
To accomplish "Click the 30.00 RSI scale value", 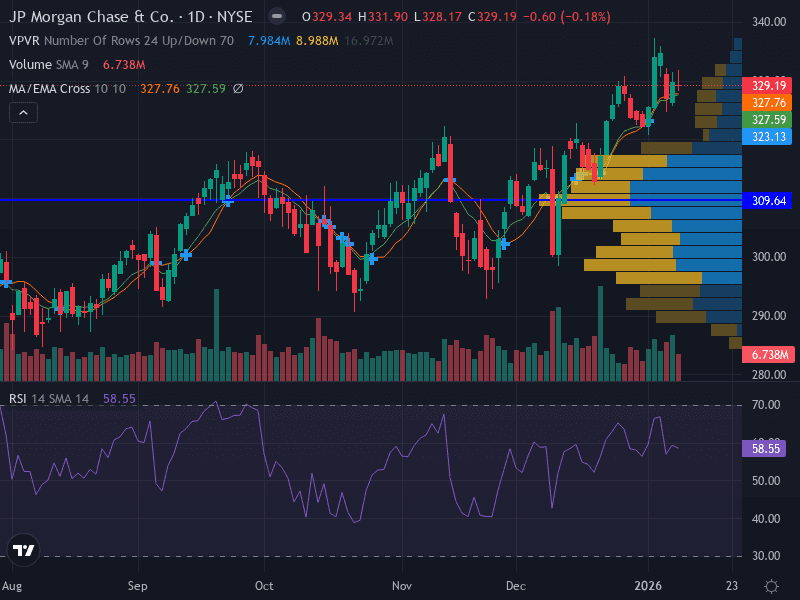I will [766, 556].
